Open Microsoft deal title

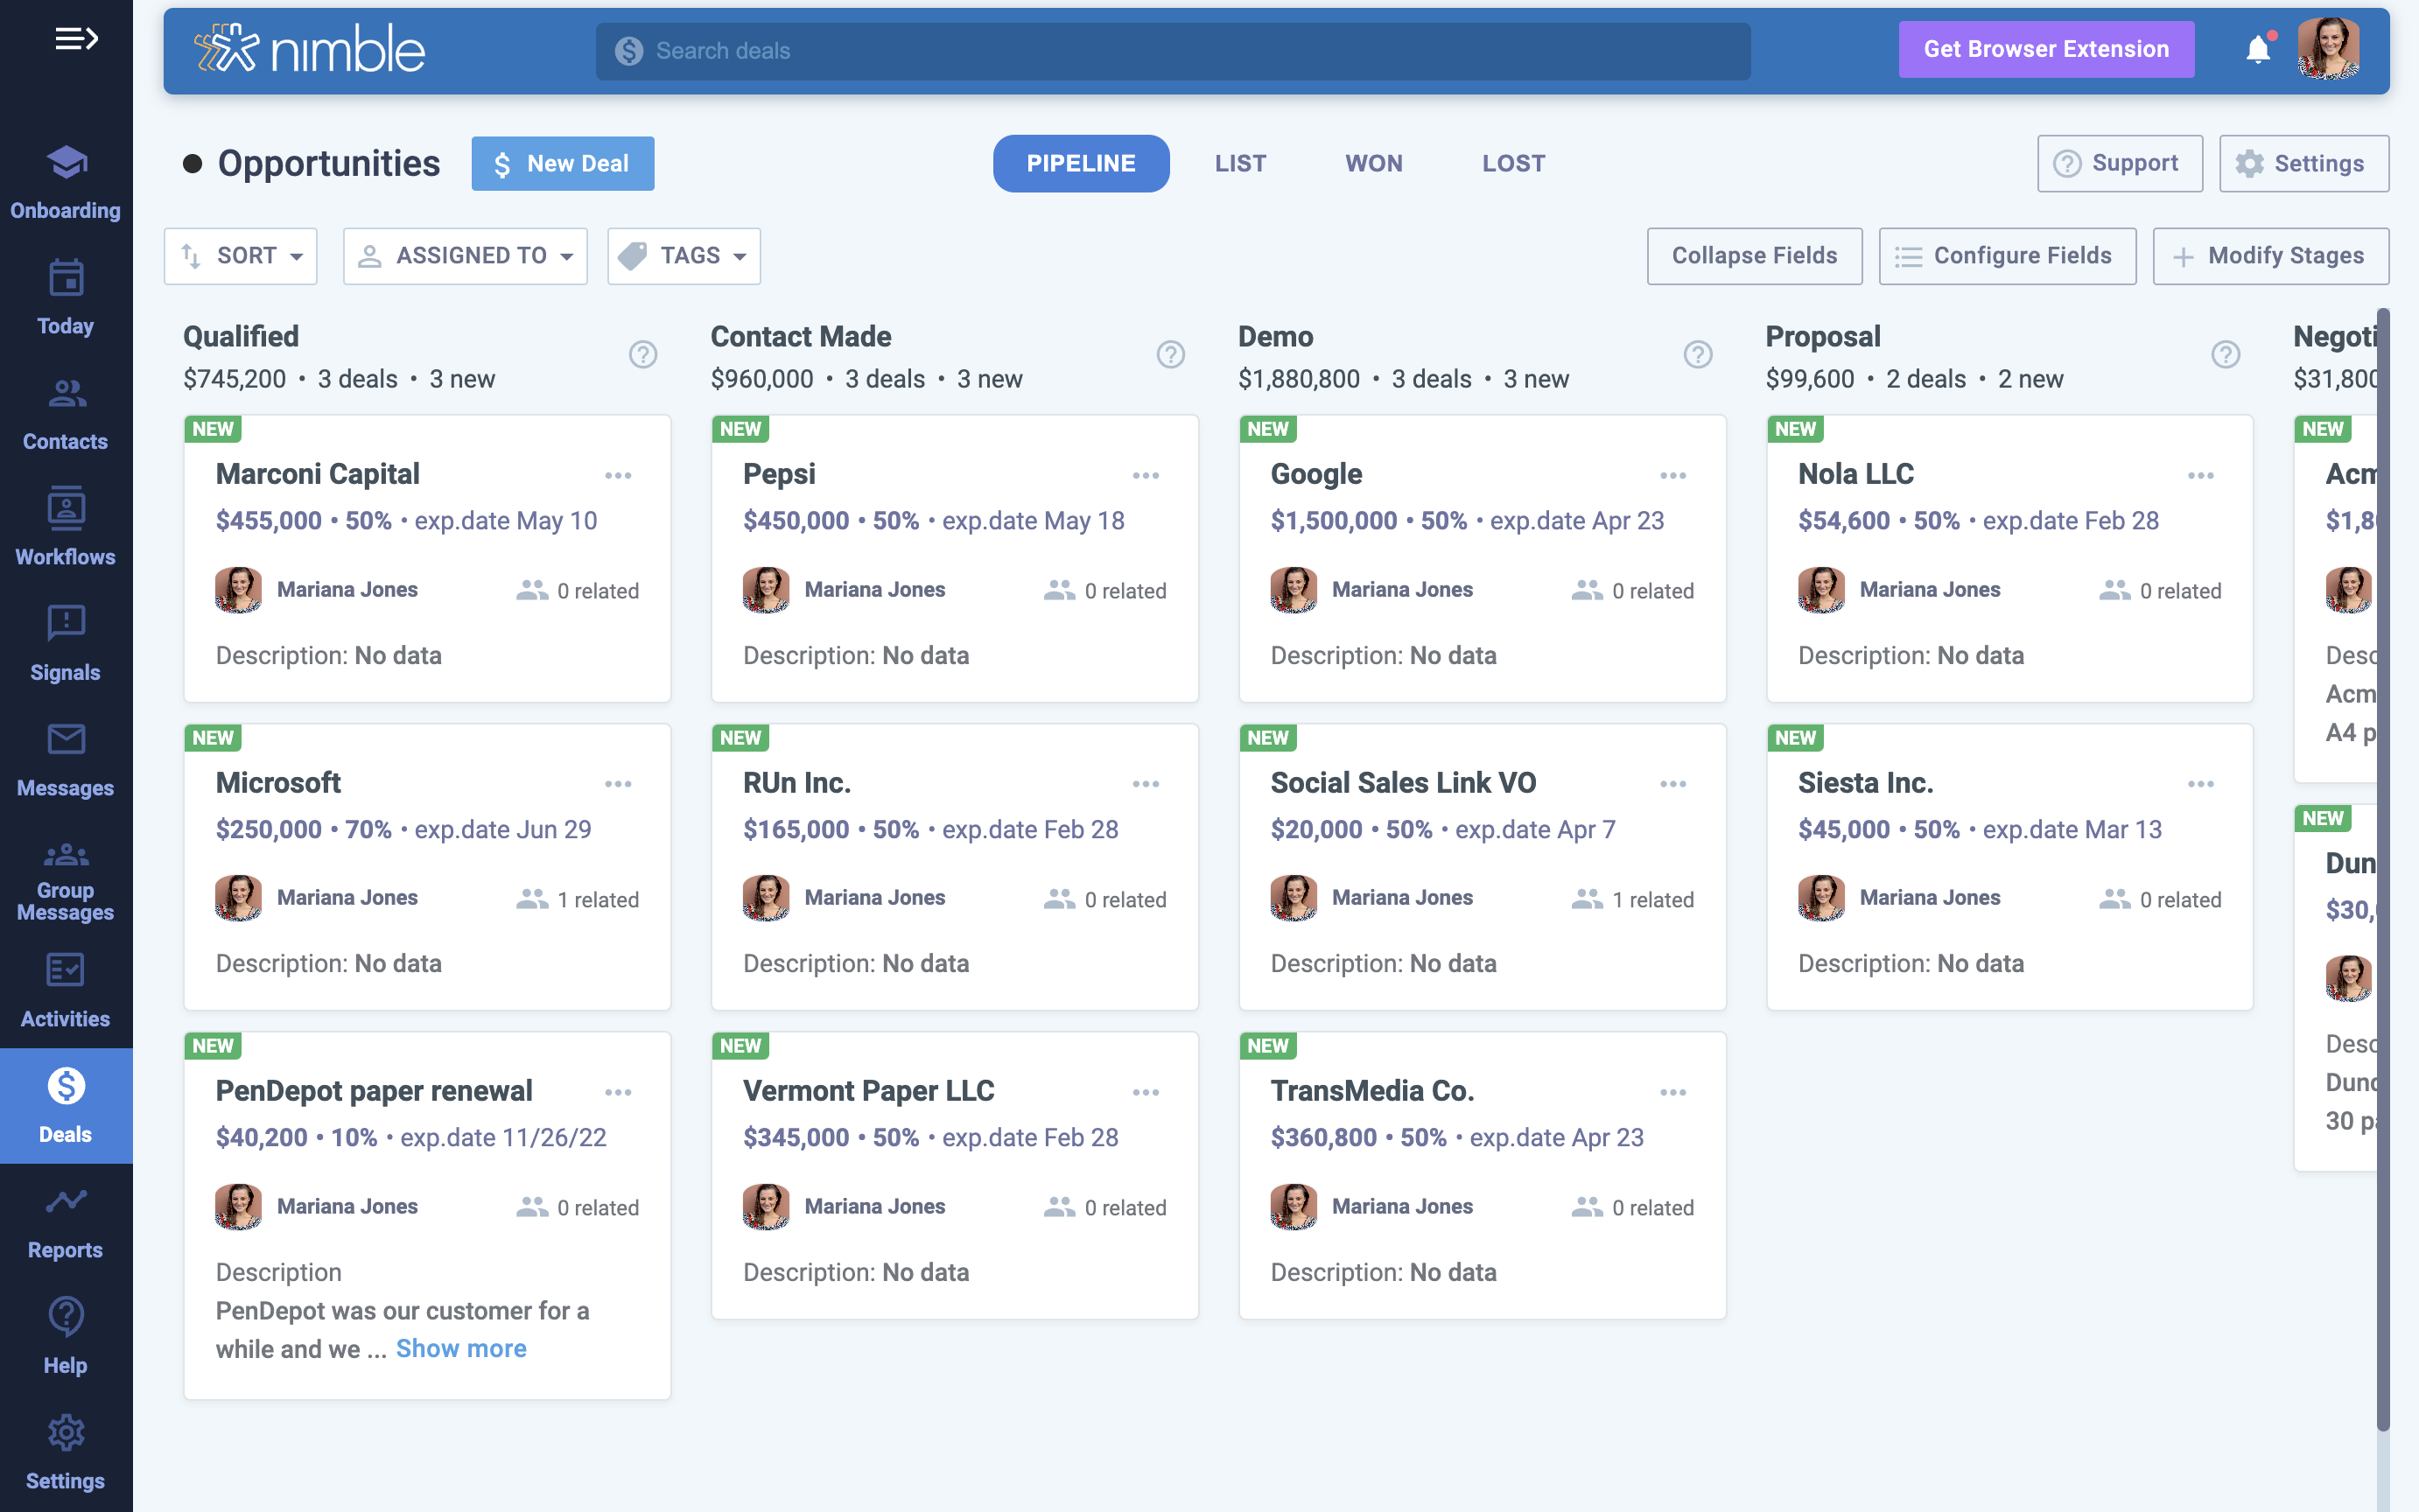(x=278, y=782)
